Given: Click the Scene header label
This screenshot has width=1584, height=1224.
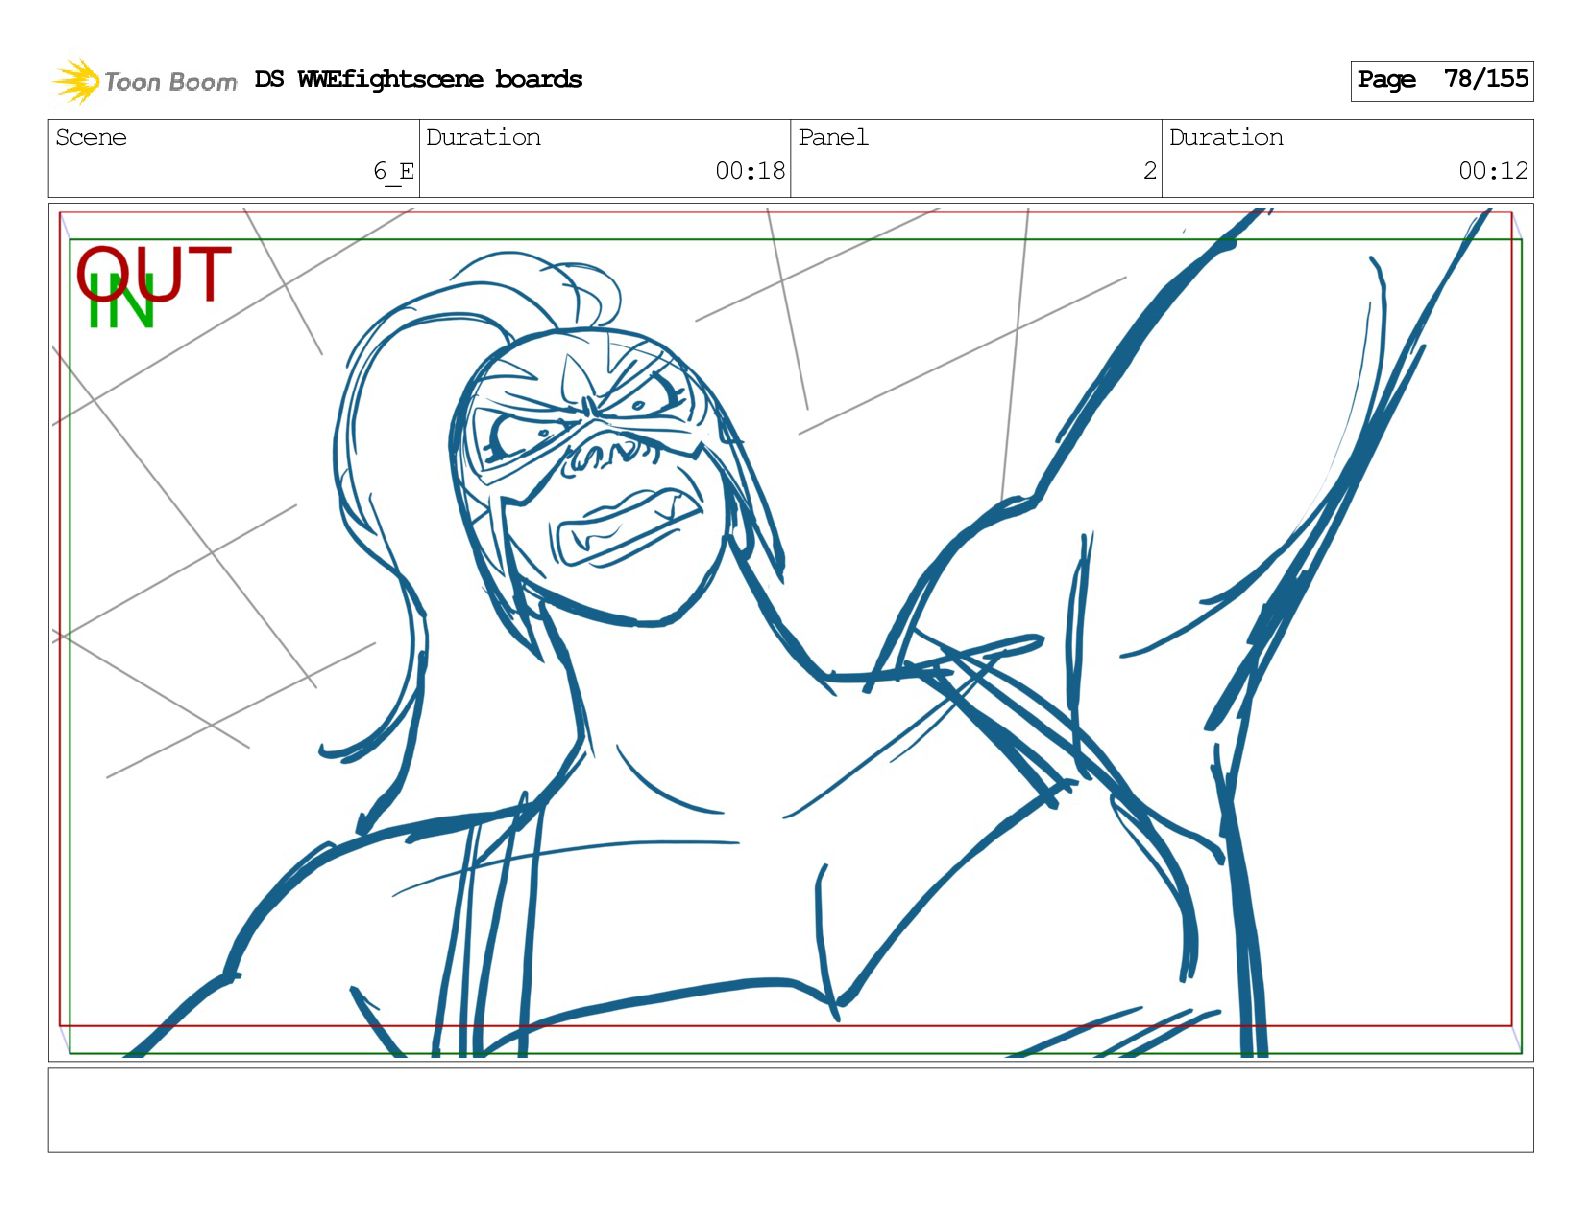Looking at the screenshot, I should (91, 137).
